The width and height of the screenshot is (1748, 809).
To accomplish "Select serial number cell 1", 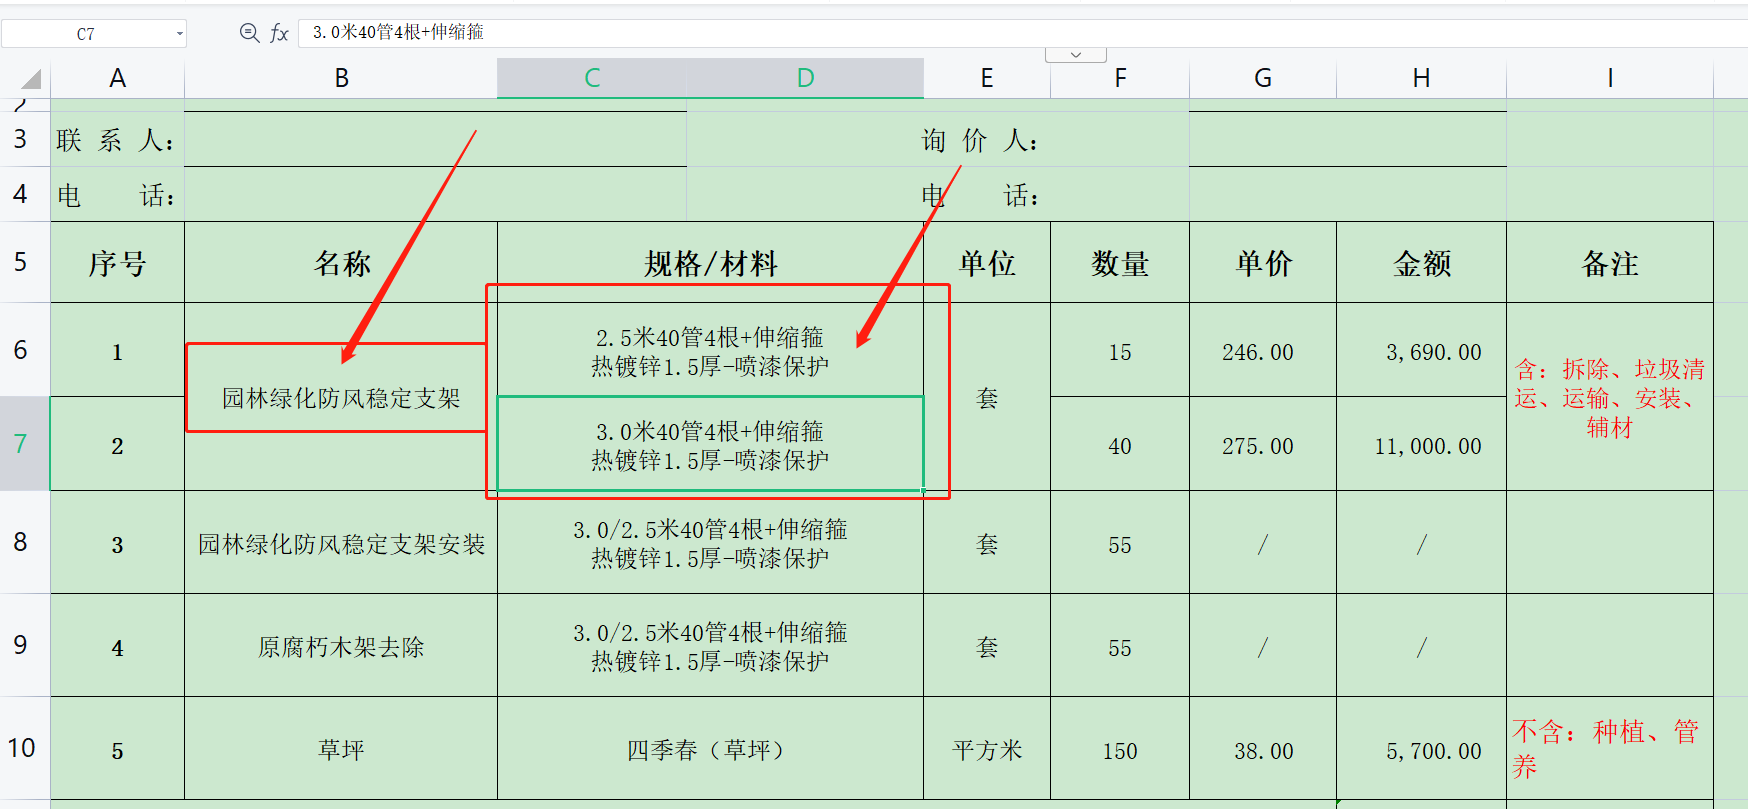I will coord(118,351).
